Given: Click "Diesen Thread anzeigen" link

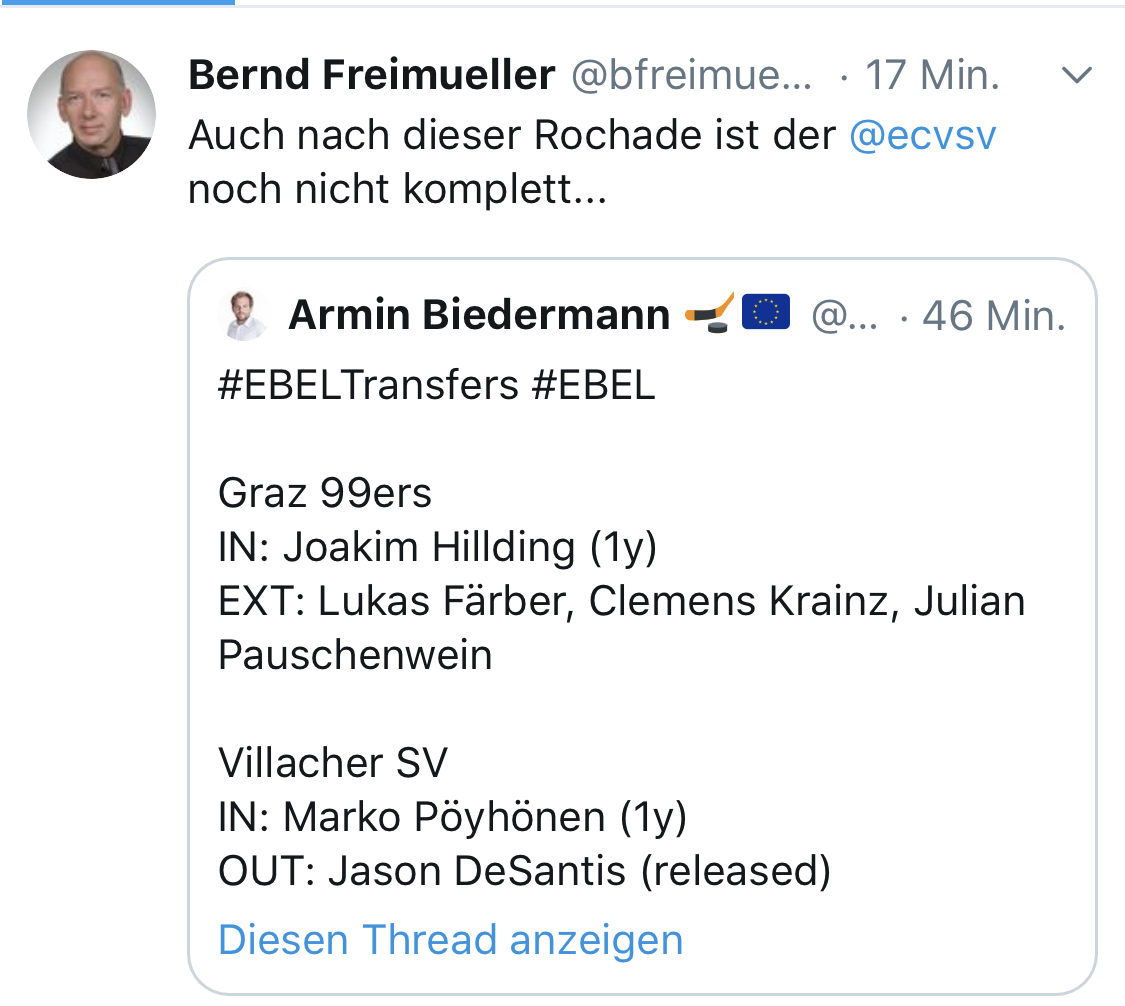Looking at the screenshot, I should coord(450,940).
